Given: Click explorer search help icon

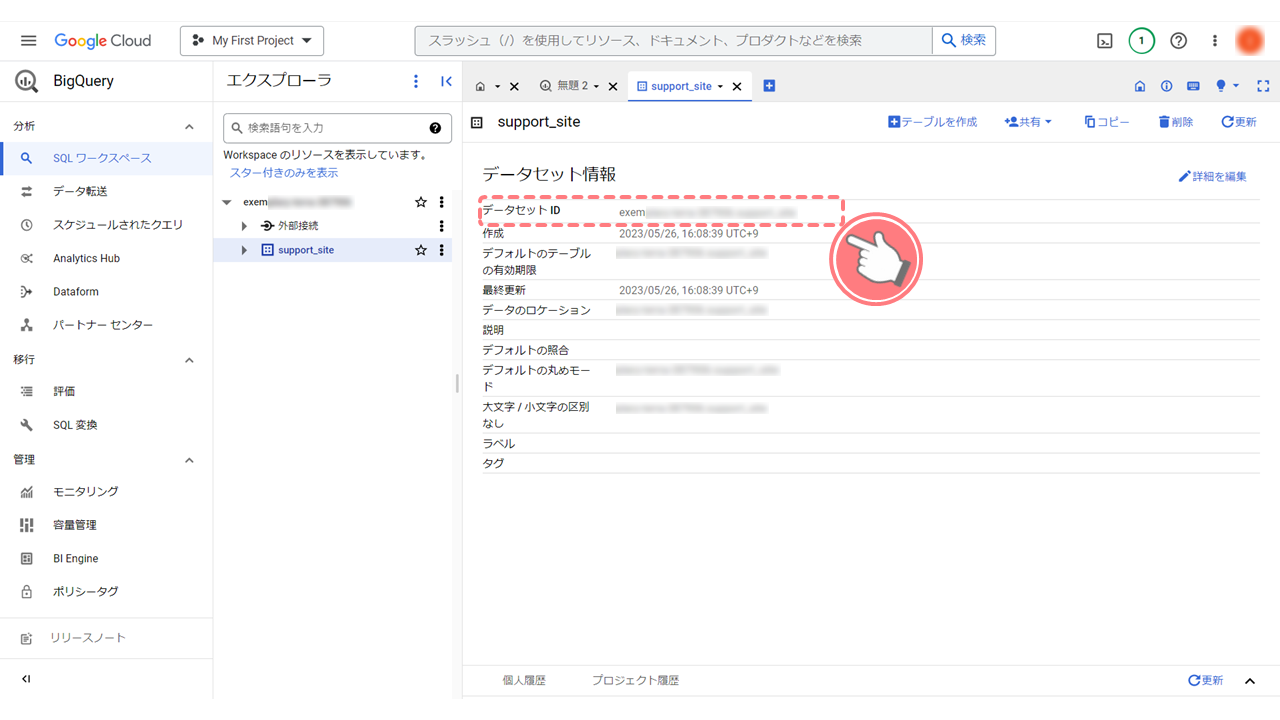Looking at the screenshot, I should 435,128.
